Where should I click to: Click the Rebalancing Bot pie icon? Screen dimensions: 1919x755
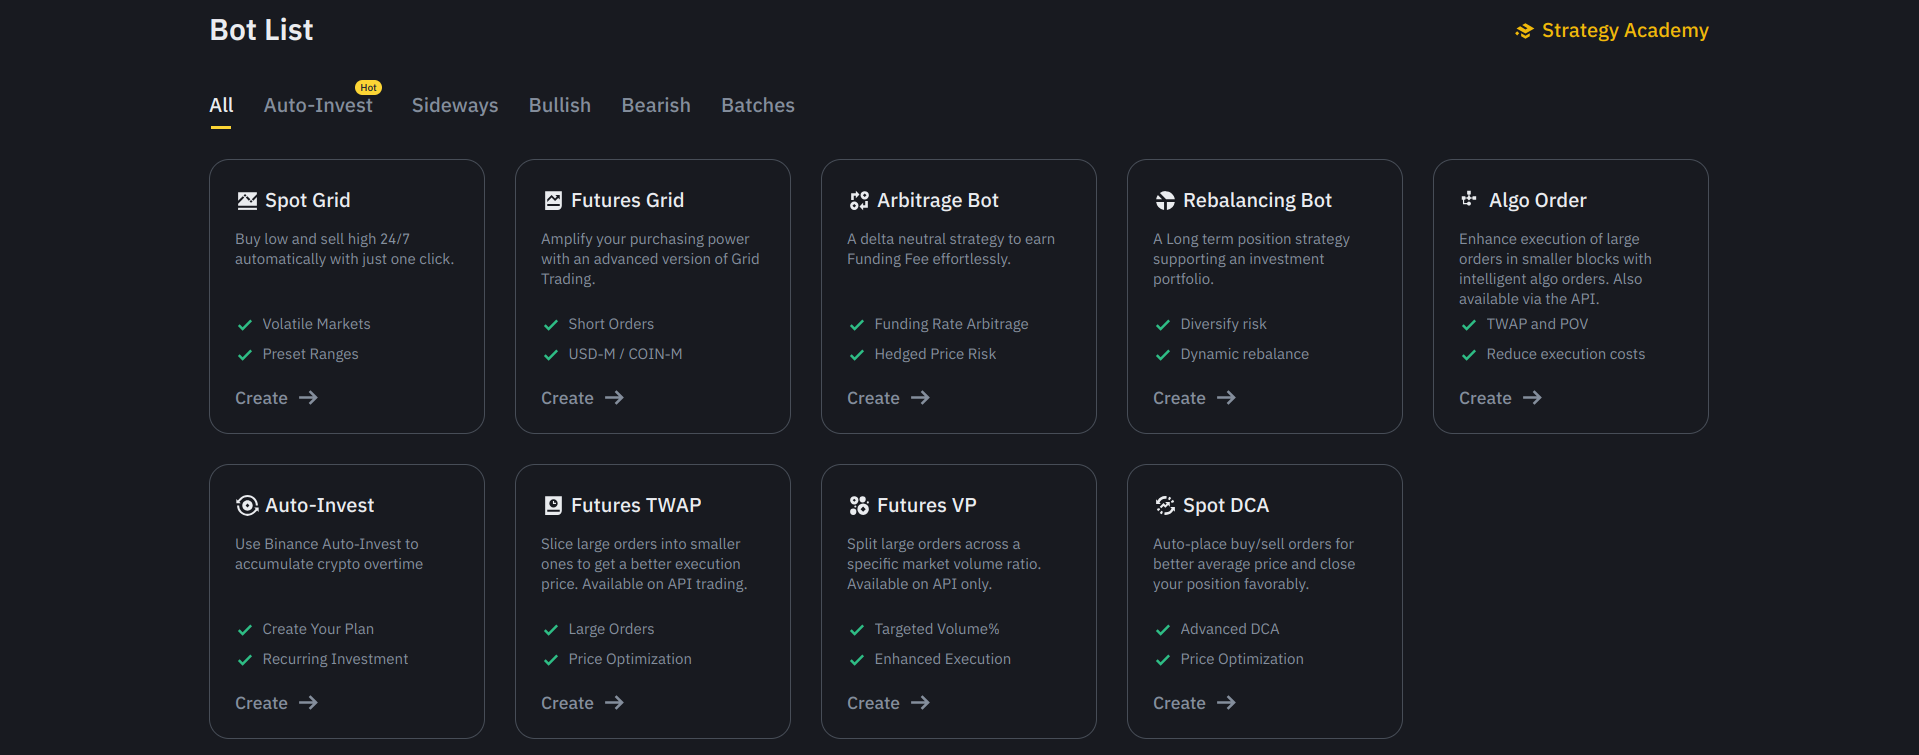point(1165,201)
